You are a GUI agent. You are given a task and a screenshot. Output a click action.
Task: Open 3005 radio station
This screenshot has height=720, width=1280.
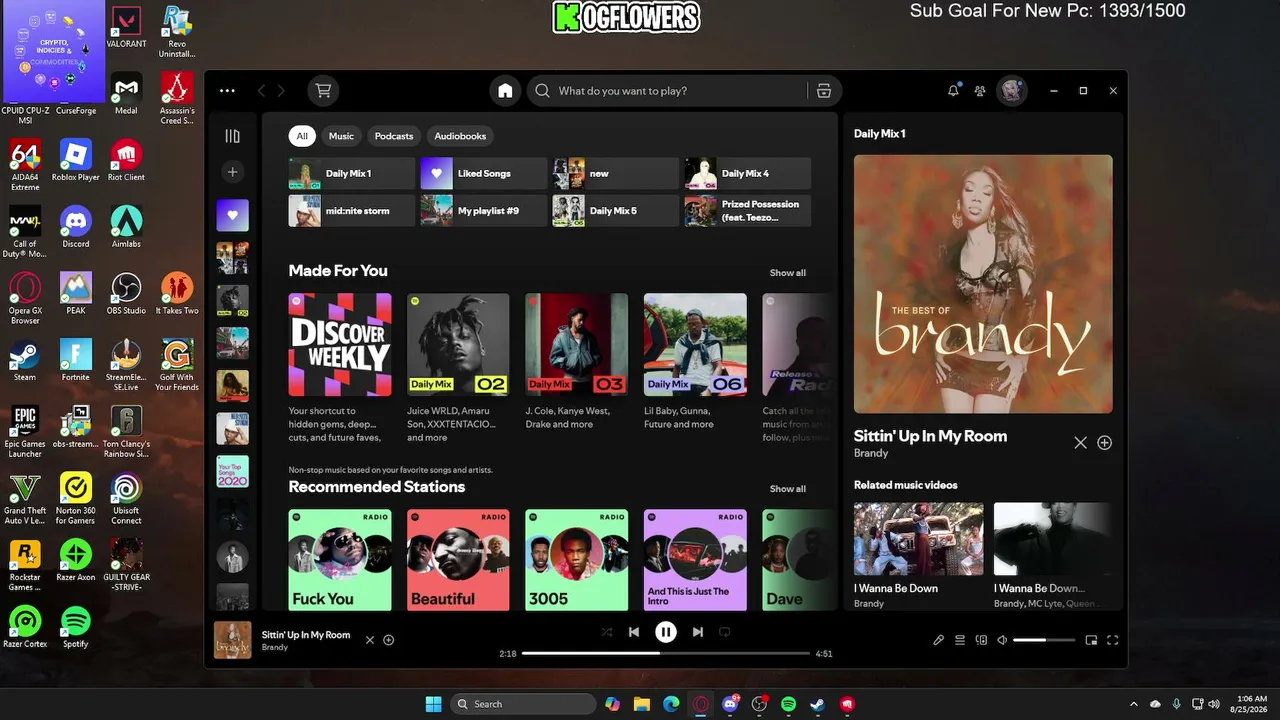(577, 559)
